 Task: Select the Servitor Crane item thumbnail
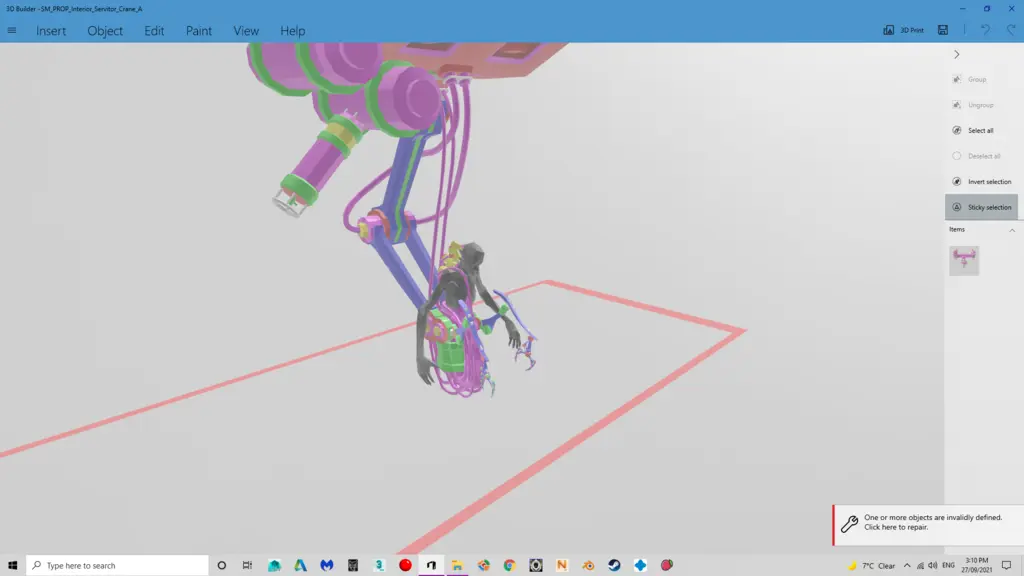tap(963, 259)
